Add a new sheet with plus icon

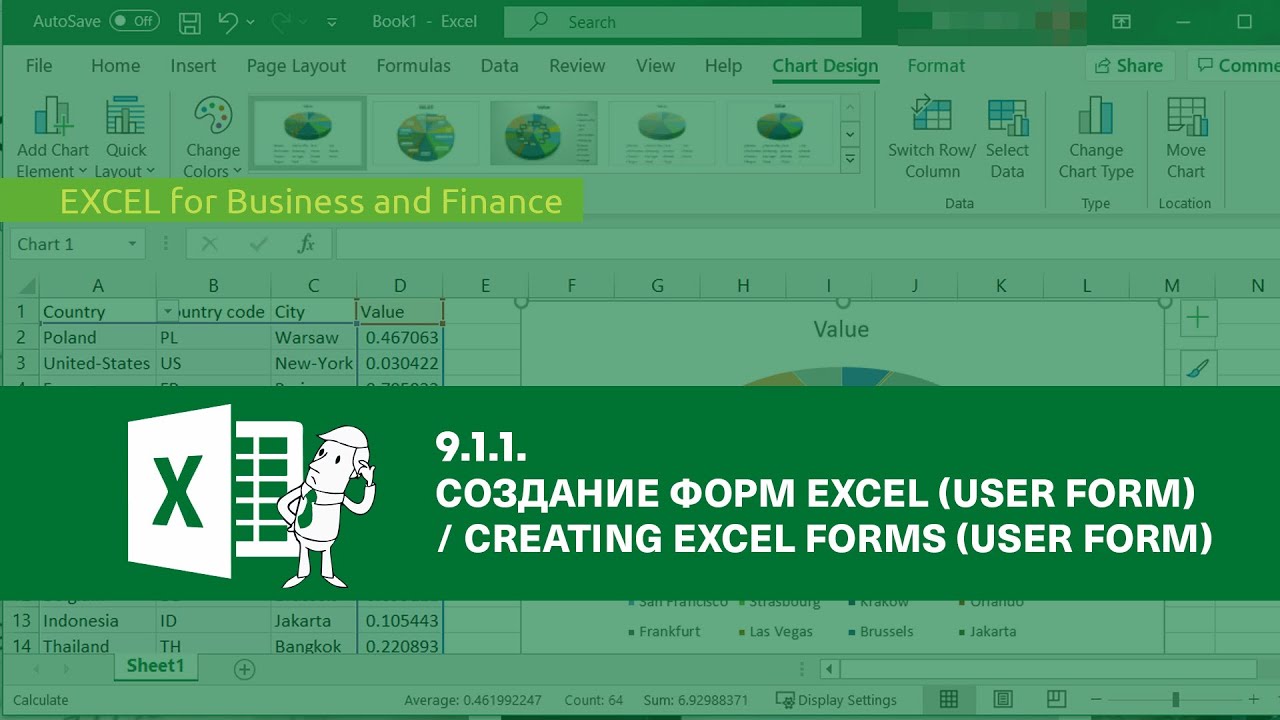point(244,669)
